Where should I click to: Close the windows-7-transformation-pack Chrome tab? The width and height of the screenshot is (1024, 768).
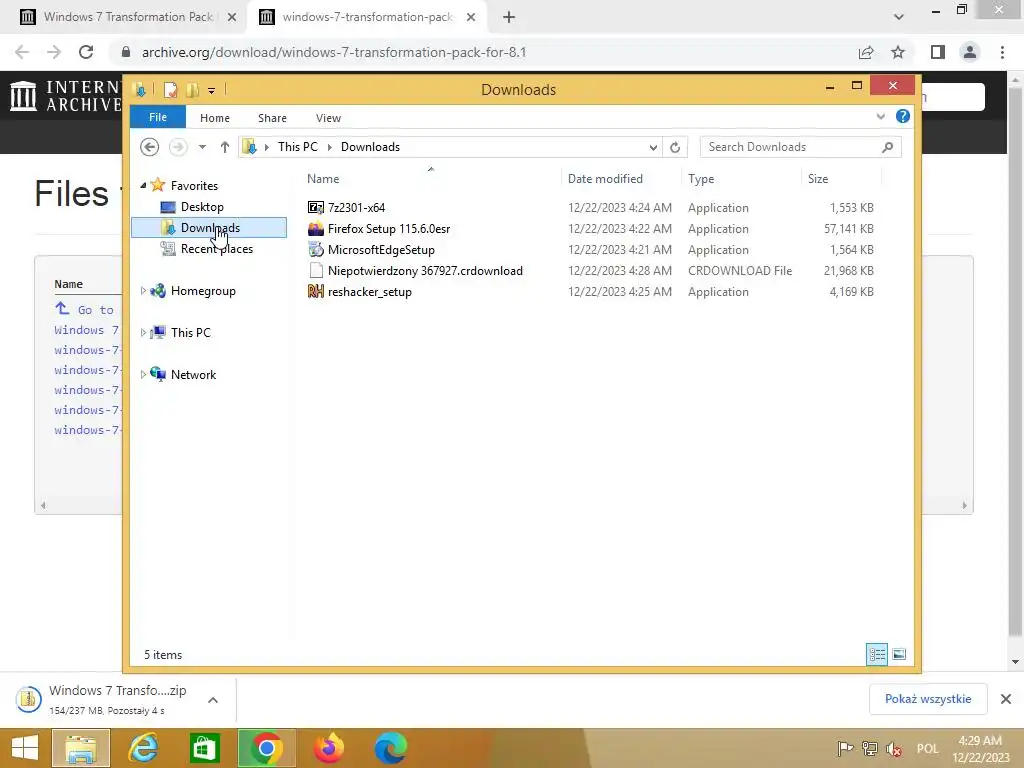pos(471,18)
